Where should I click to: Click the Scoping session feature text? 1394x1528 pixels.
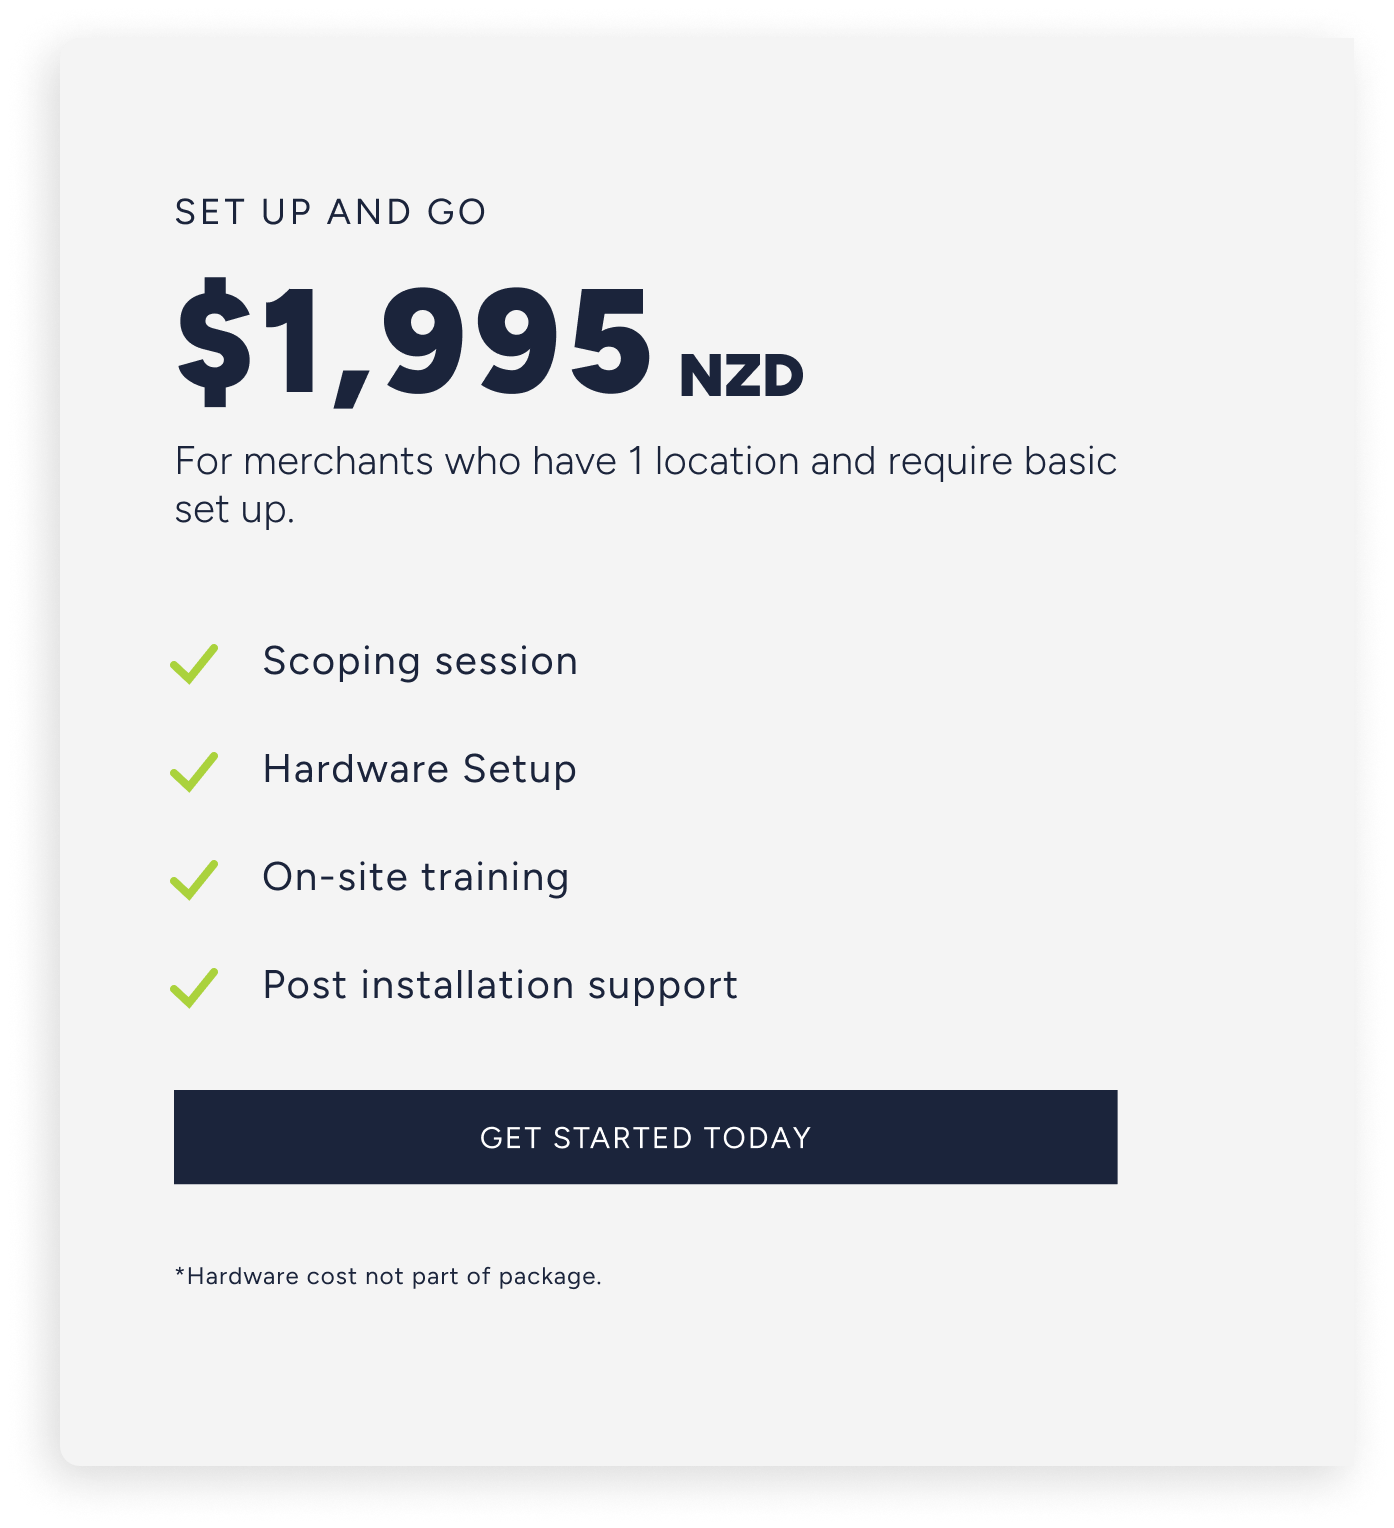(420, 661)
